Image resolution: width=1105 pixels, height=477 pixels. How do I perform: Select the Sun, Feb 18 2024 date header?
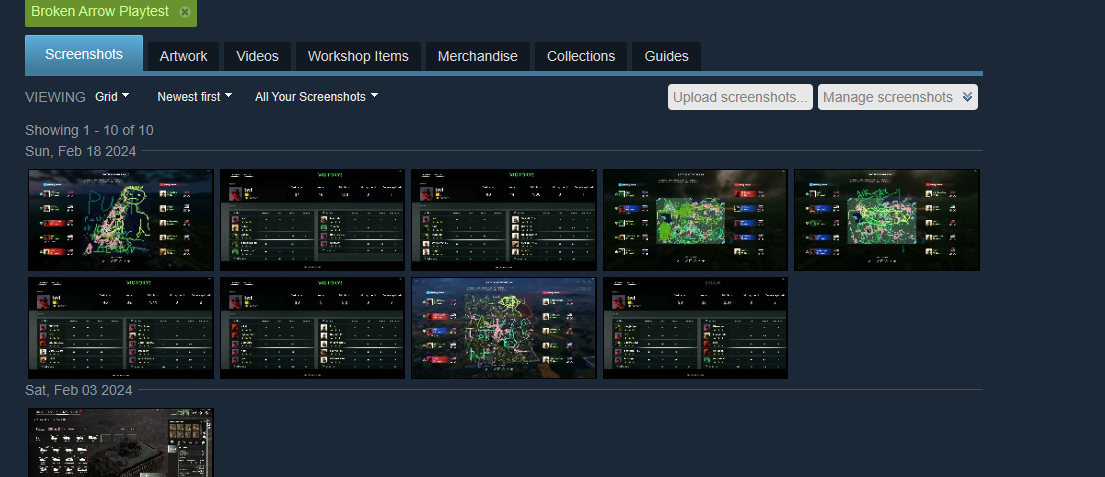(80, 151)
